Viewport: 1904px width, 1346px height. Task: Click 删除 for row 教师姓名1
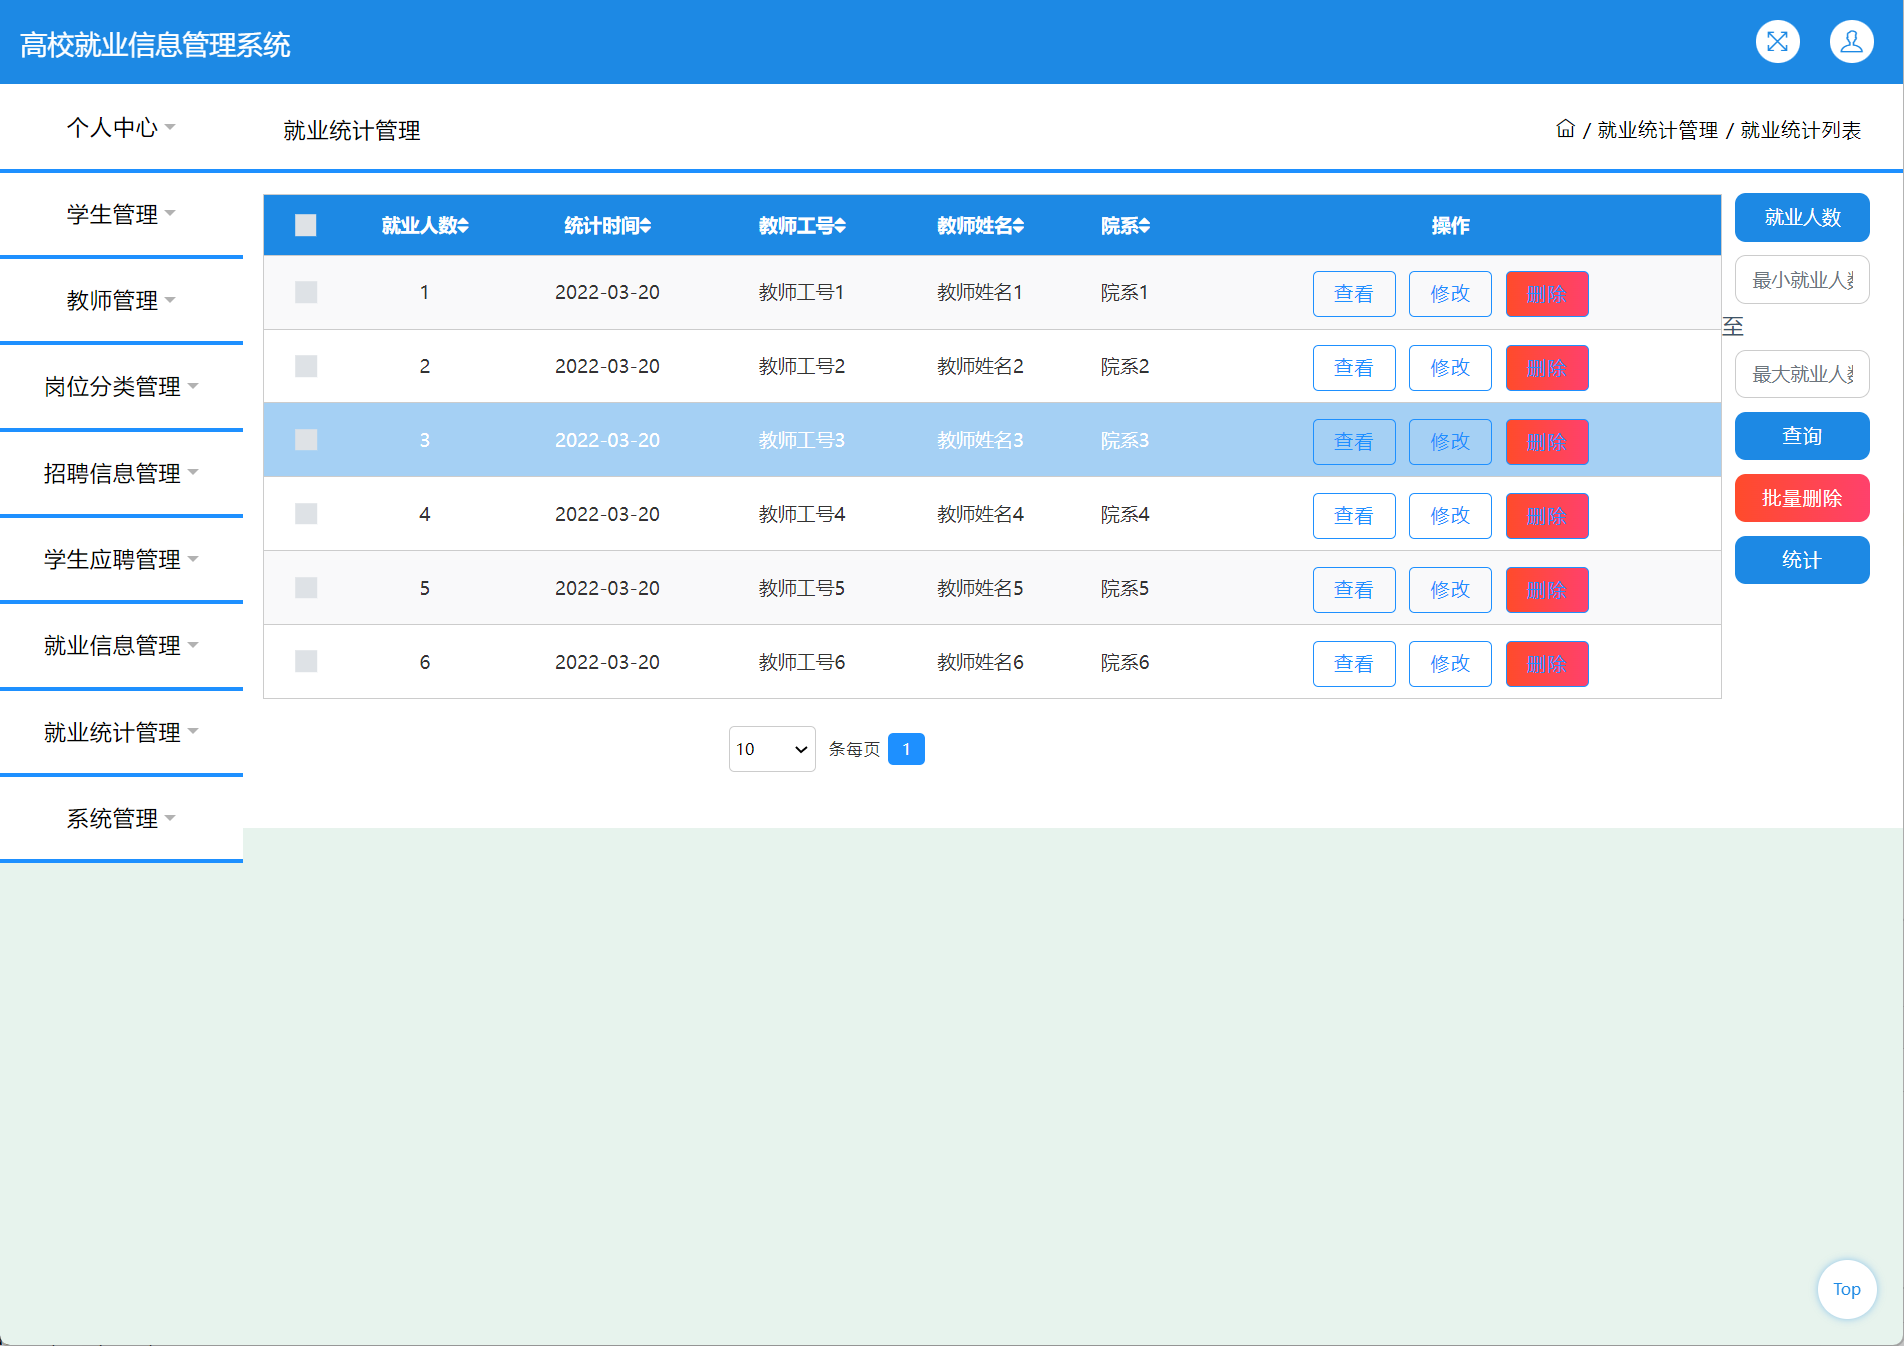[1547, 294]
